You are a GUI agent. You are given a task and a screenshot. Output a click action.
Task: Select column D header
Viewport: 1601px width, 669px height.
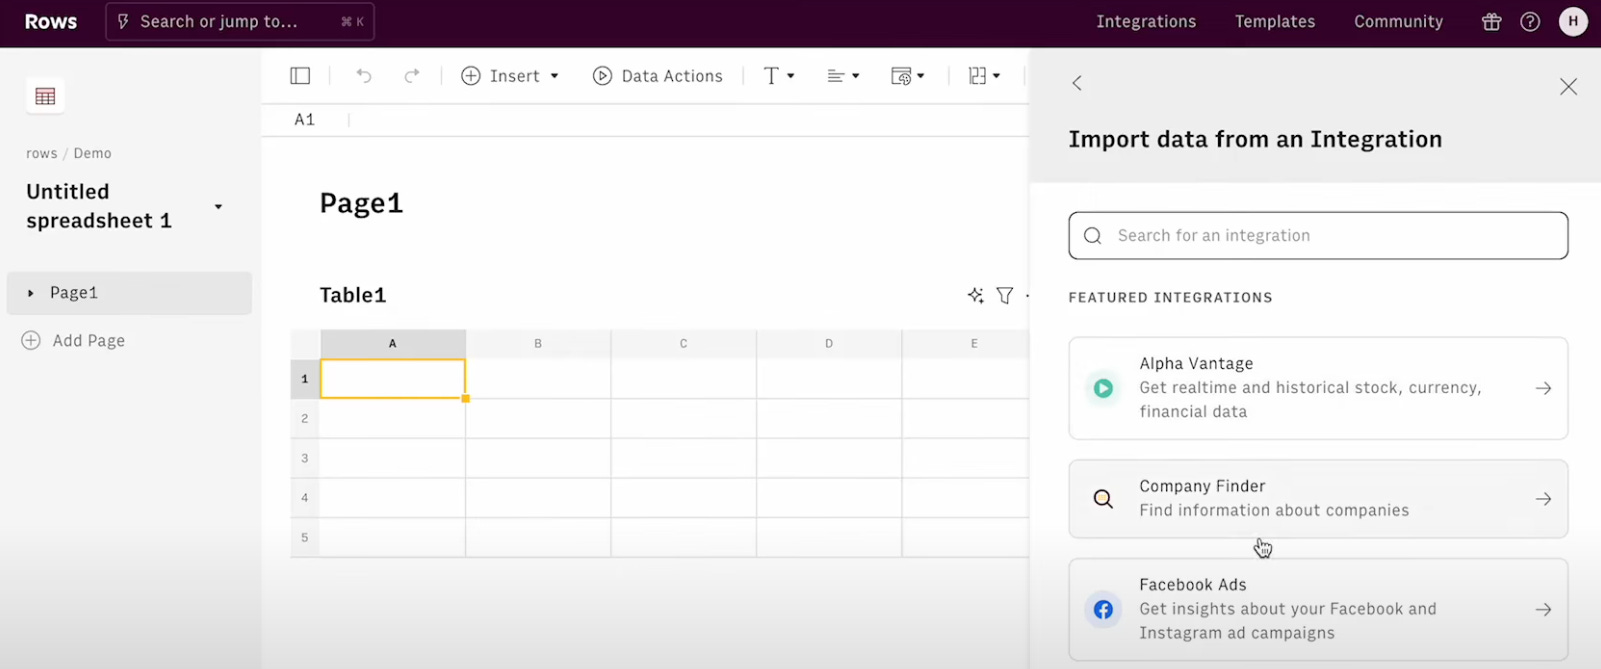pos(829,343)
